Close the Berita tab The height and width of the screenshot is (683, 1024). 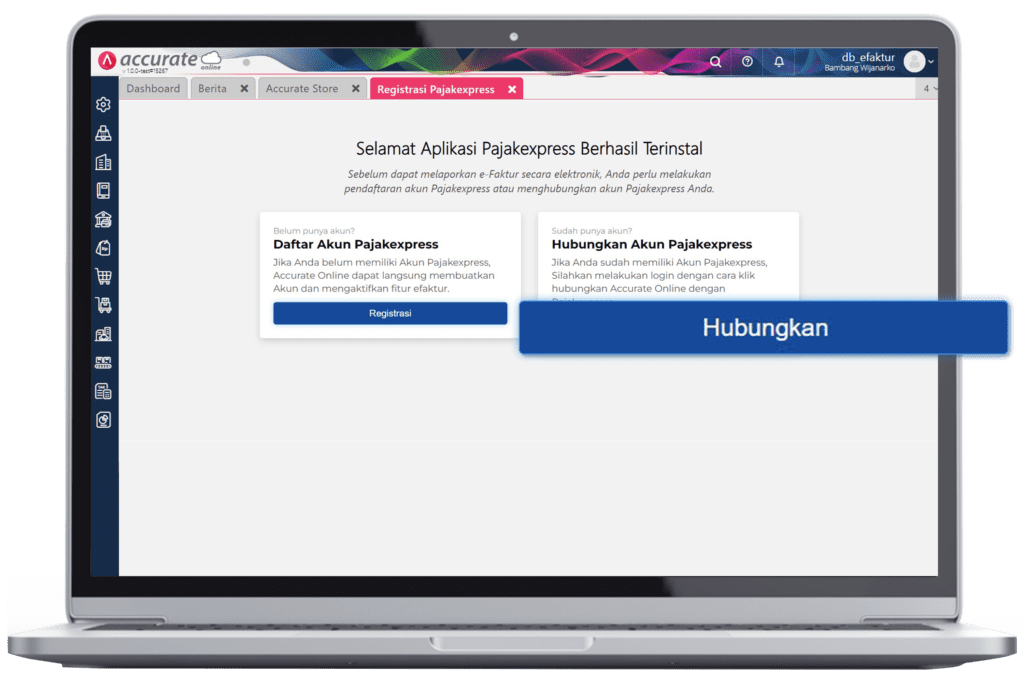tap(244, 88)
